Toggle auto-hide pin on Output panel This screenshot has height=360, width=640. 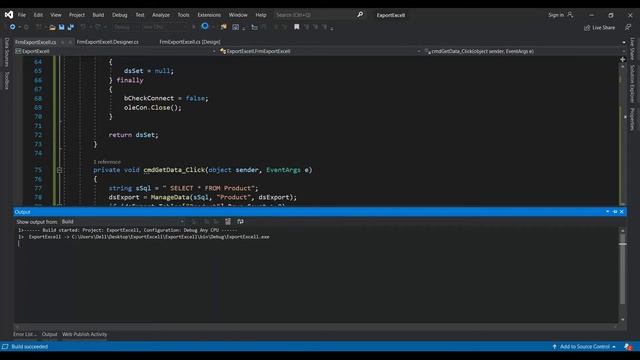[x=615, y=212]
